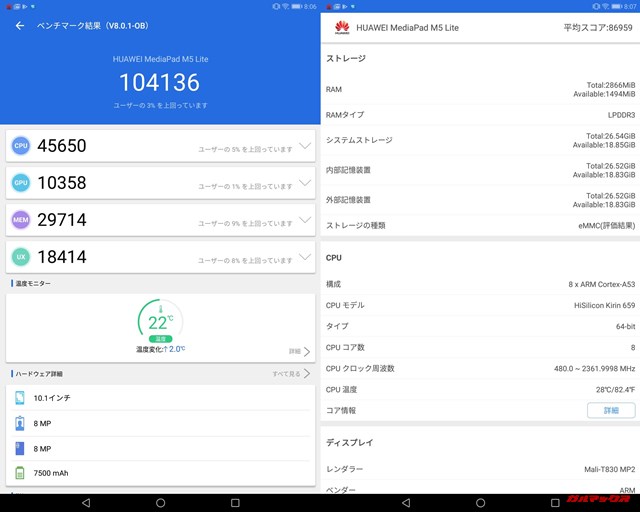Tap the RAMタイプ LPDDR3 value
The height and width of the screenshot is (512, 640).
(621, 115)
